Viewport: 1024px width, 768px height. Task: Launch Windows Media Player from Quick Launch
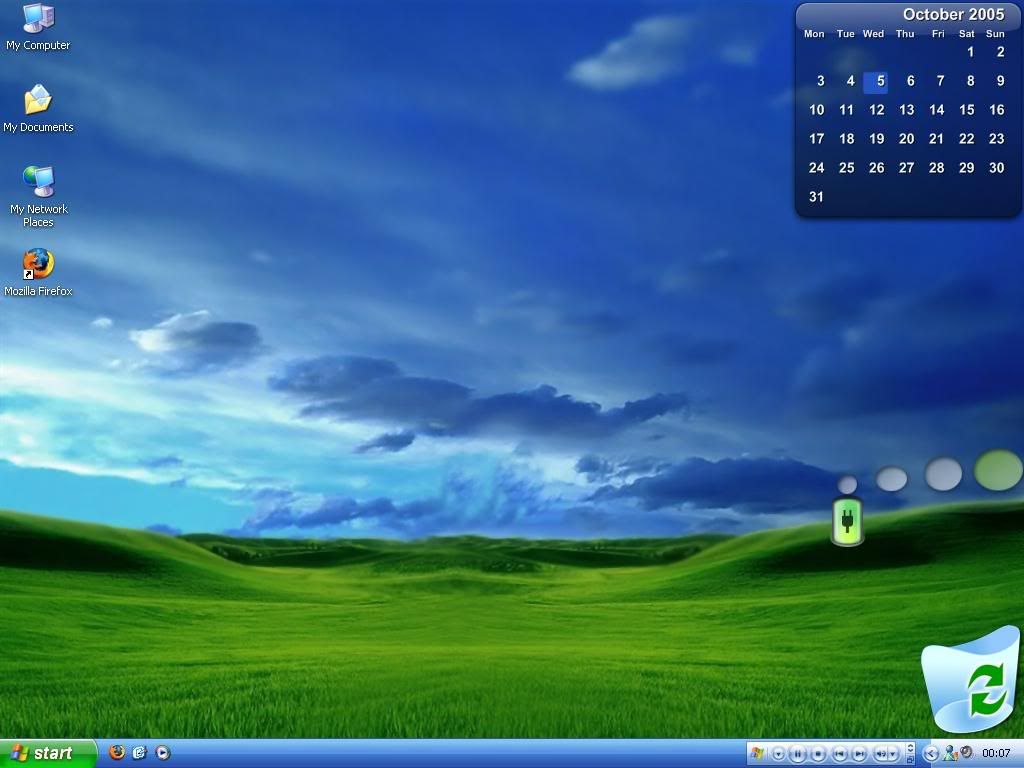tap(163, 752)
